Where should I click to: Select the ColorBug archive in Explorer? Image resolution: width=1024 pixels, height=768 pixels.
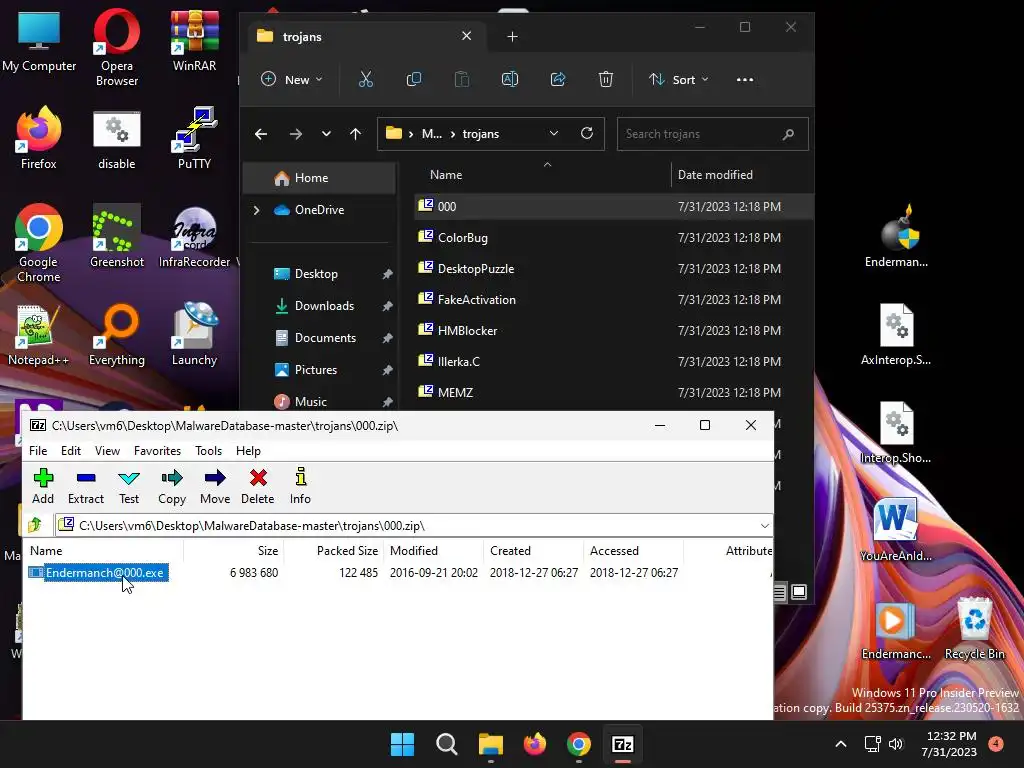pyautogui.click(x=614, y=238)
